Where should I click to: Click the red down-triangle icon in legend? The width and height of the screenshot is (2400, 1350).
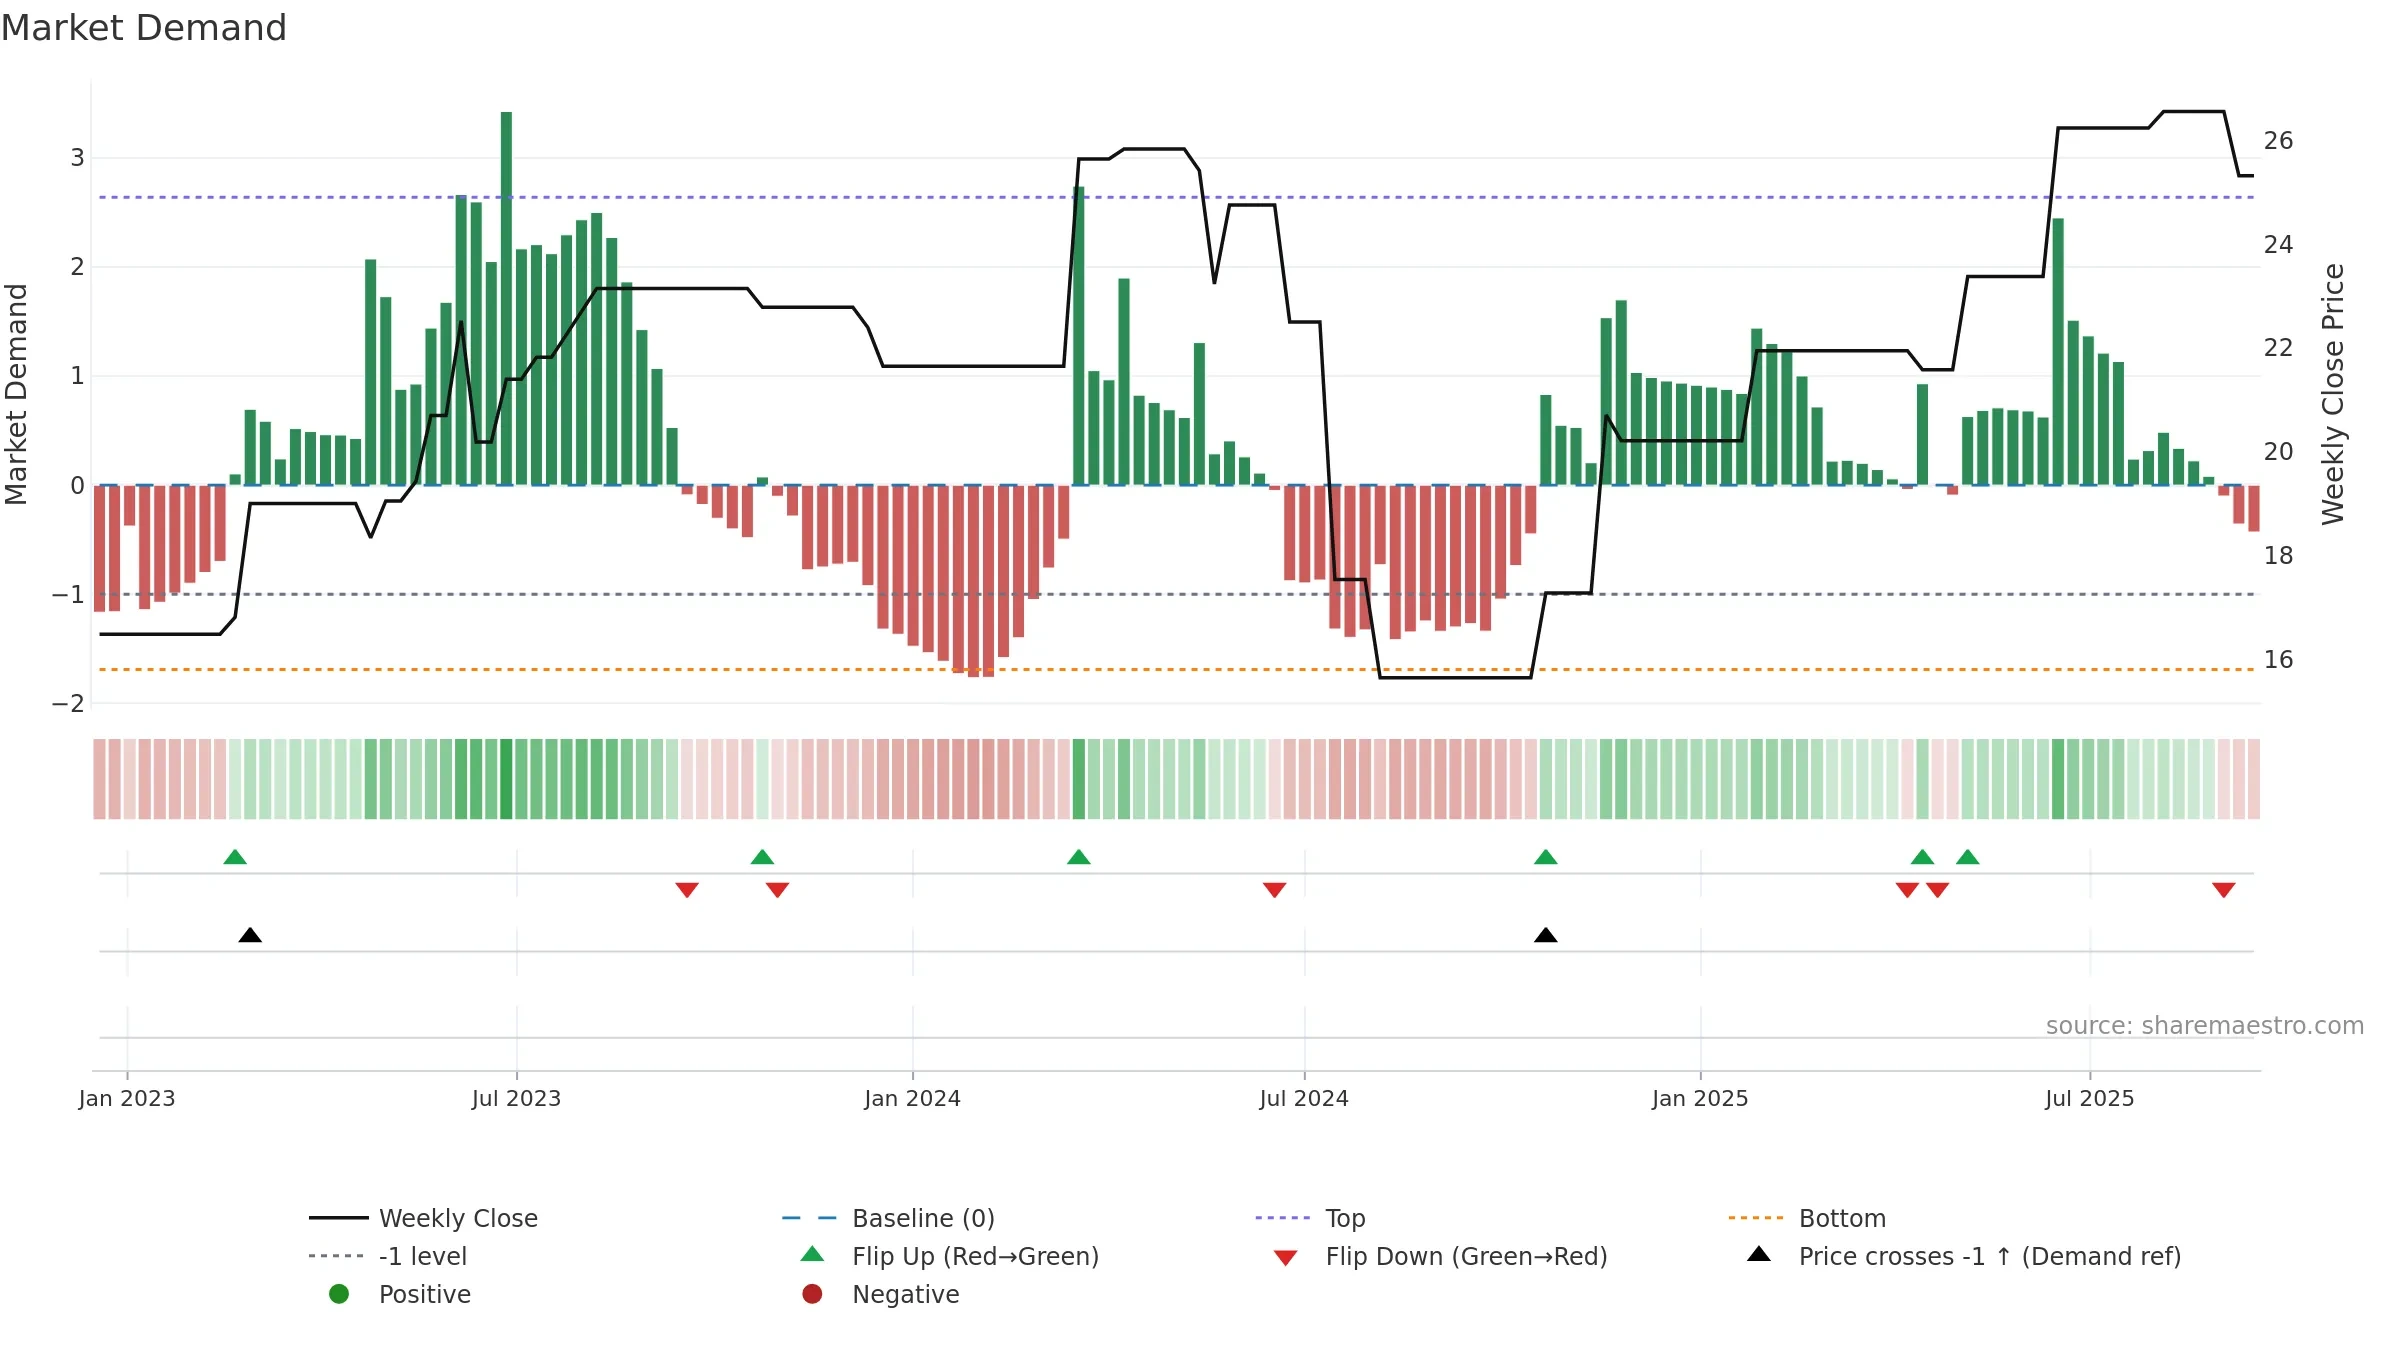coord(1286,1258)
